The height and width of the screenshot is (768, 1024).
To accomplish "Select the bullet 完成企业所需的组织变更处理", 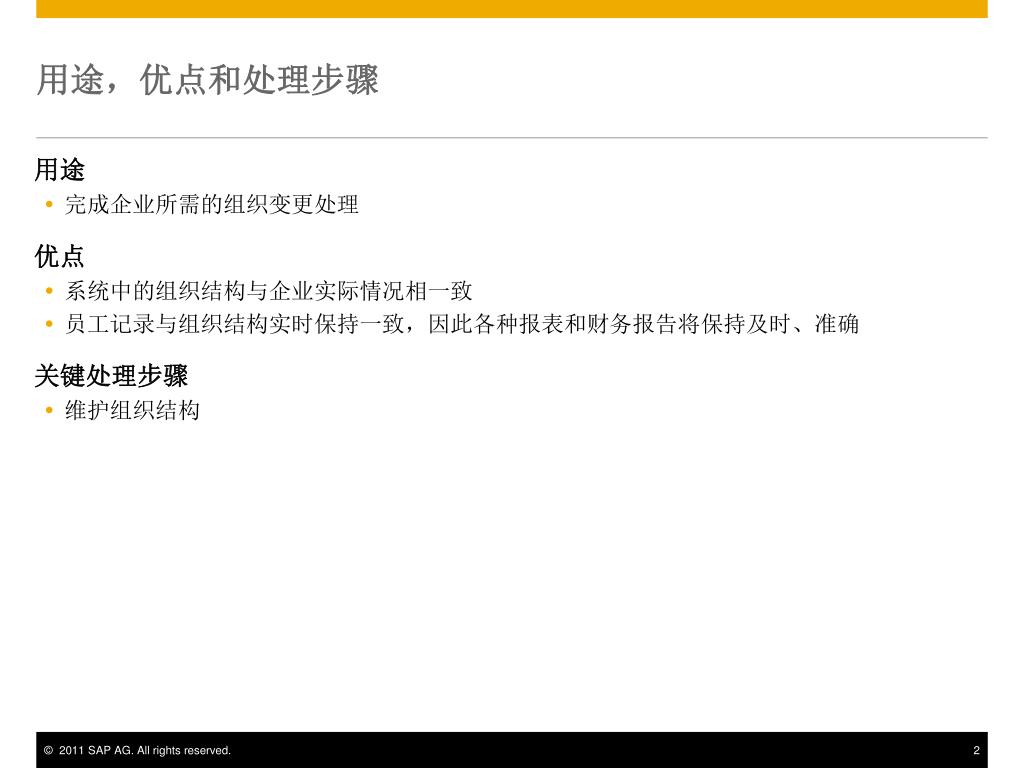I will (x=212, y=204).
